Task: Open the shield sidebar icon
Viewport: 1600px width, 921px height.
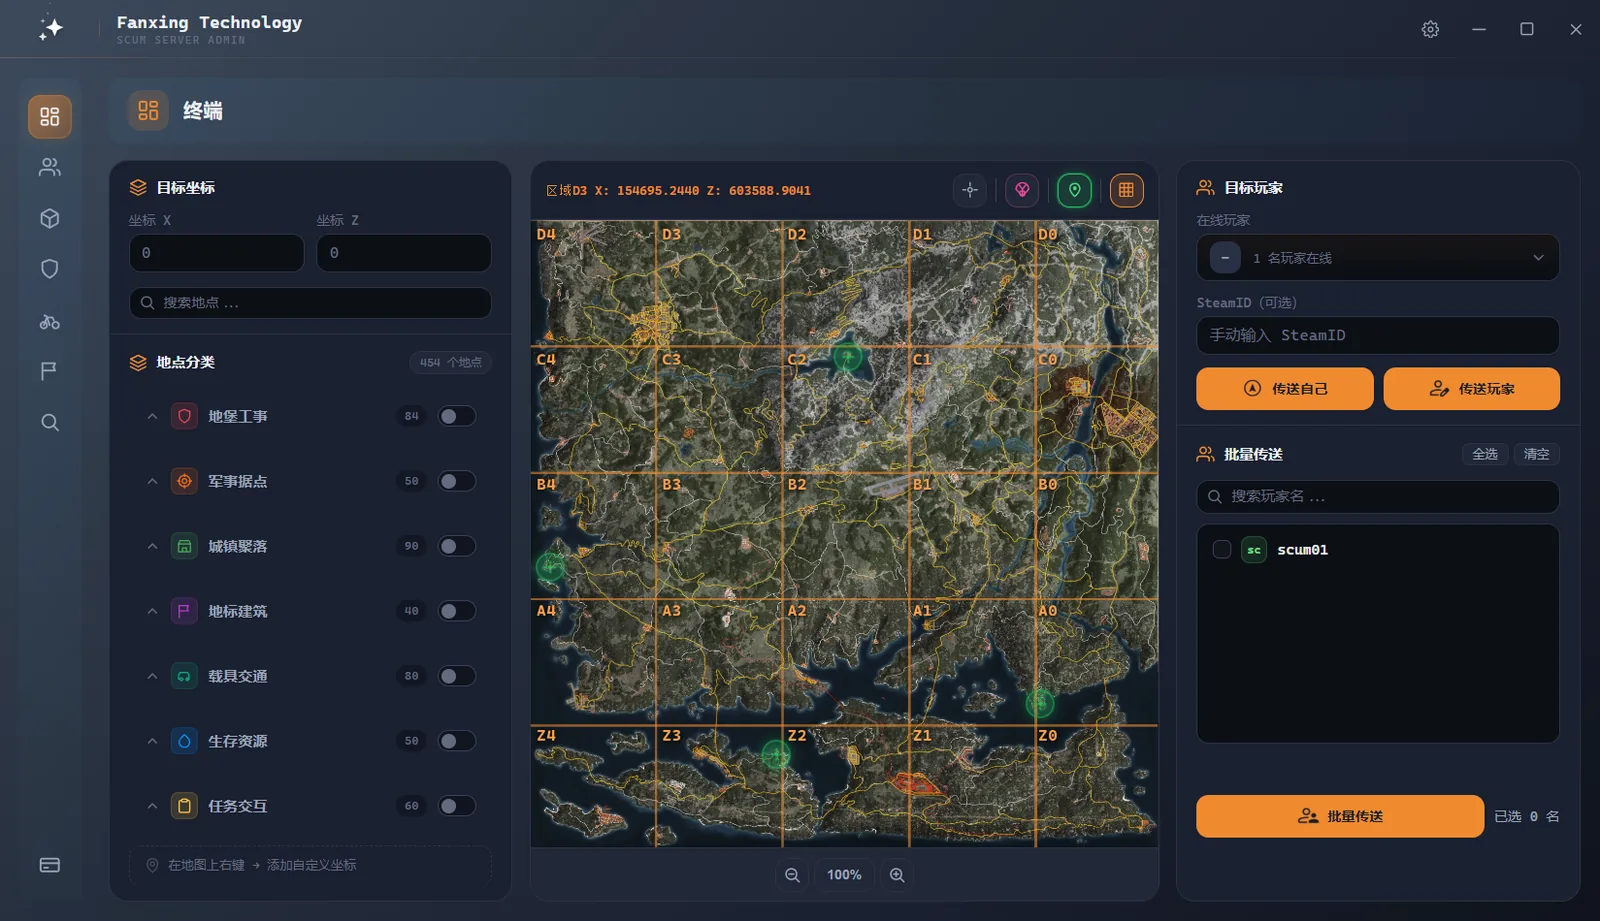Action: (x=50, y=269)
